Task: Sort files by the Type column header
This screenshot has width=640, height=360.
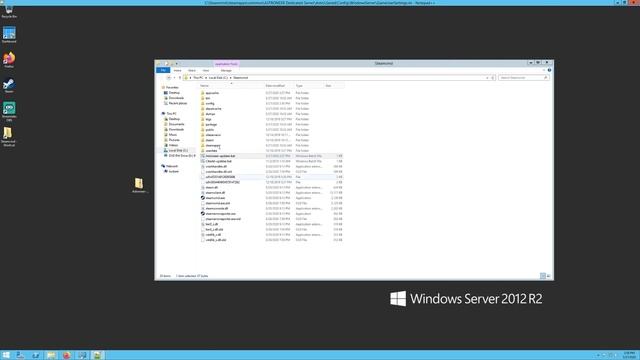Action: (309, 86)
